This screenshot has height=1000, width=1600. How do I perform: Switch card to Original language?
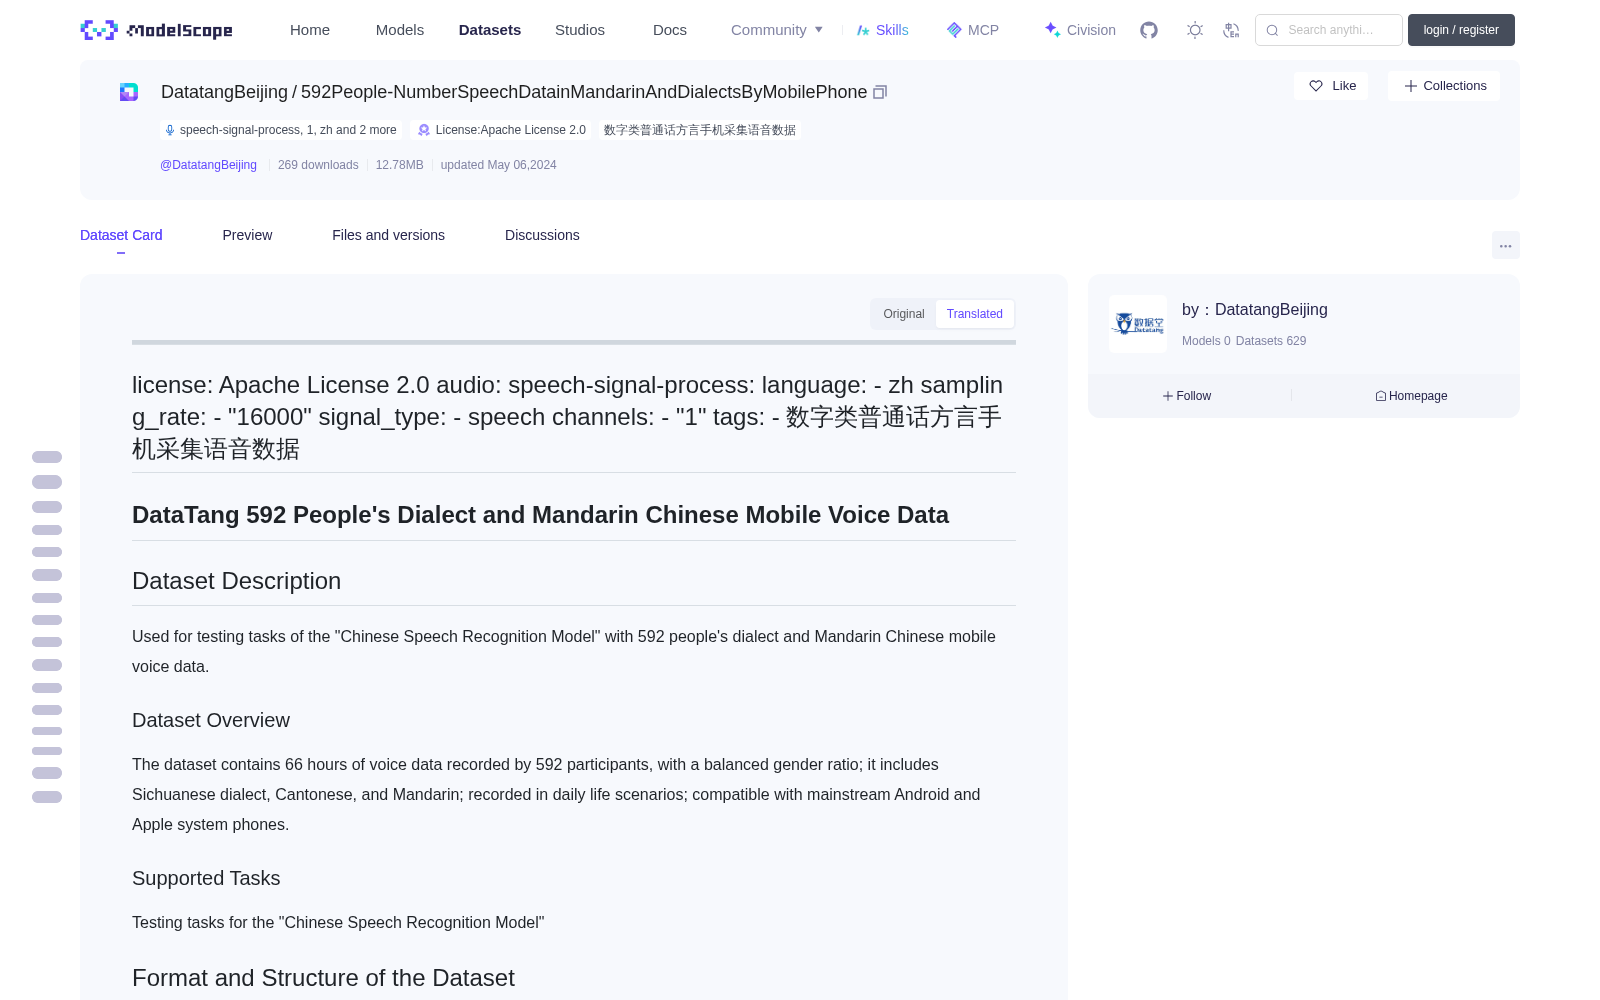pyautogui.click(x=904, y=314)
